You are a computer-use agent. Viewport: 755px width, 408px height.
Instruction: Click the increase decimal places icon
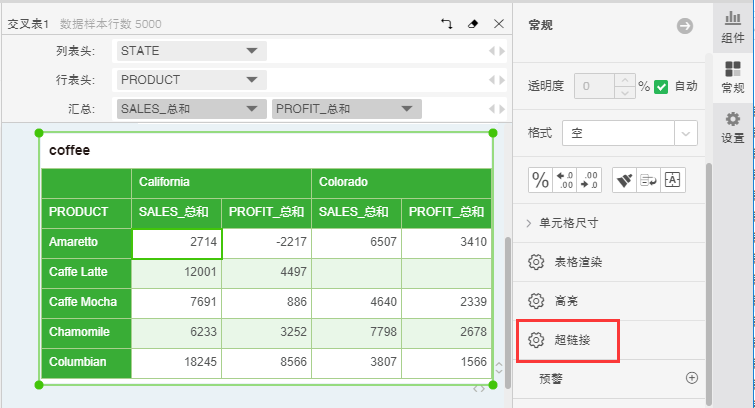(590, 180)
